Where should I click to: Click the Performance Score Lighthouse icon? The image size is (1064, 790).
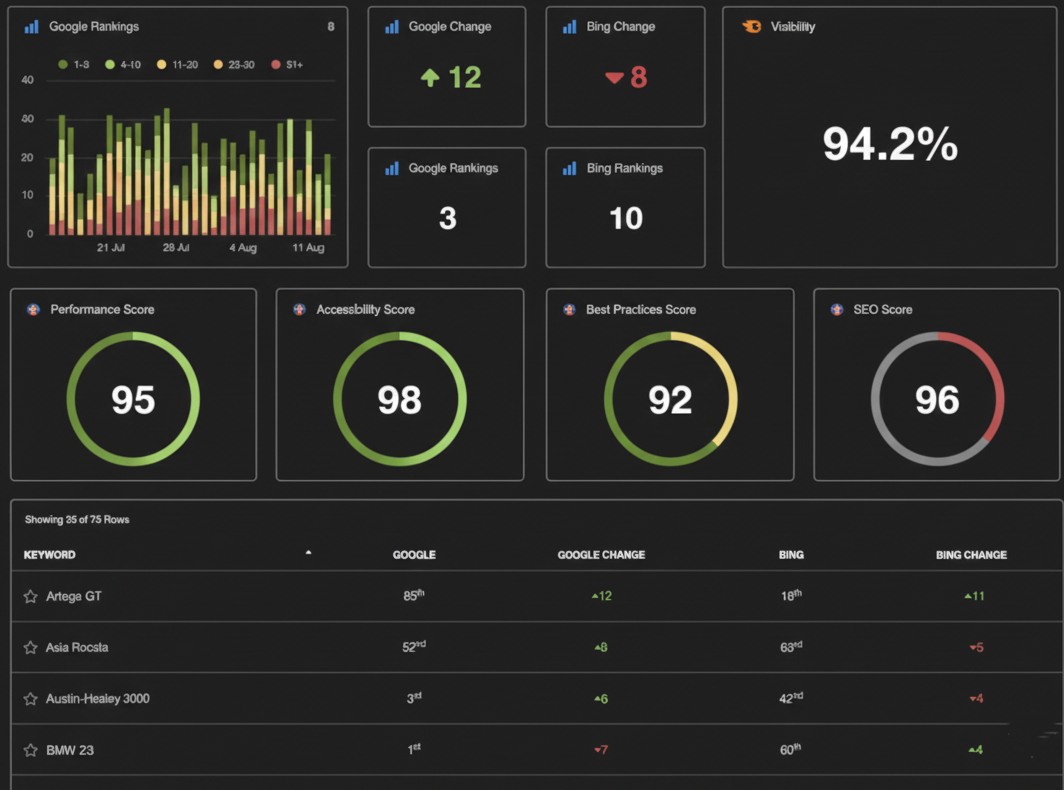tap(33, 310)
